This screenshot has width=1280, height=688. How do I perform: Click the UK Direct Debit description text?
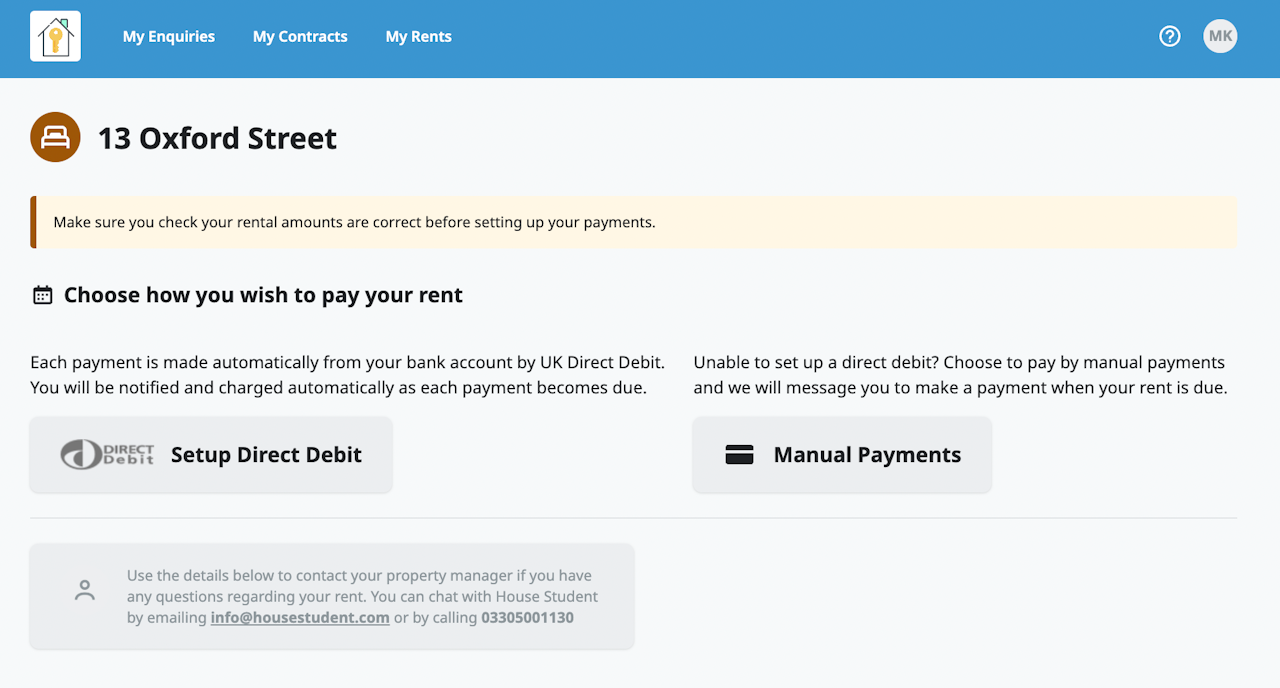347,375
